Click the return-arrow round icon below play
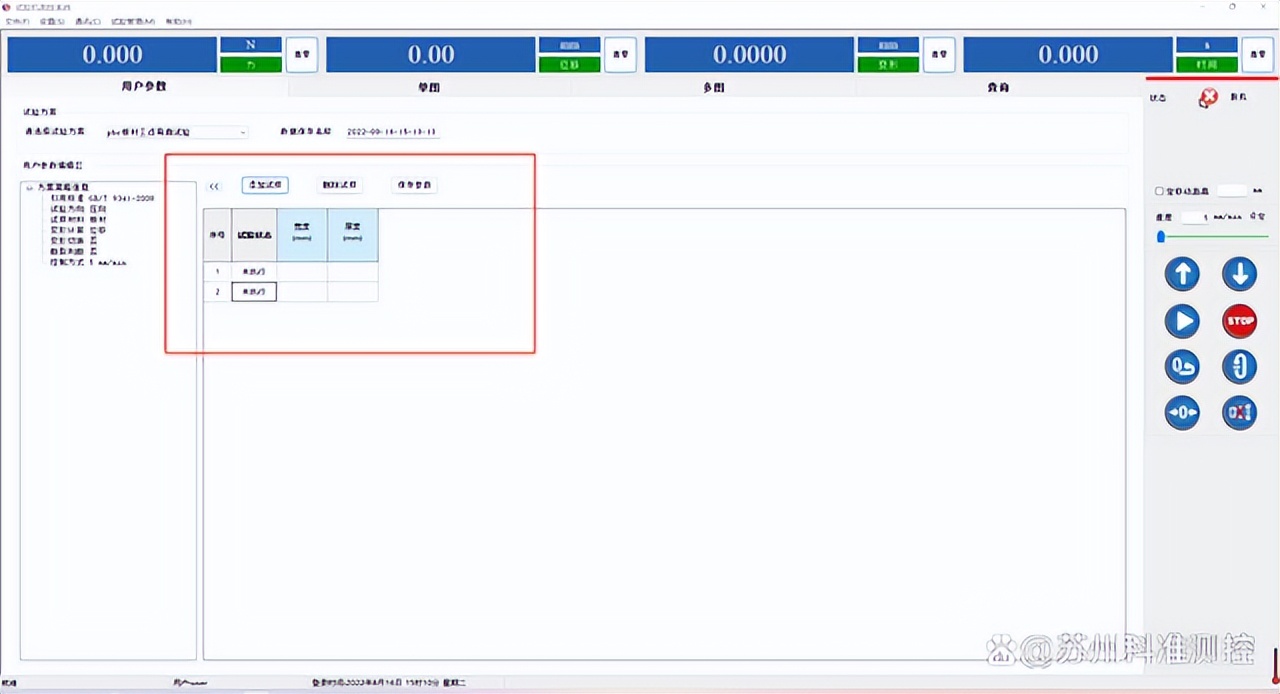This screenshot has width=1280, height=694. [1182, 367]
